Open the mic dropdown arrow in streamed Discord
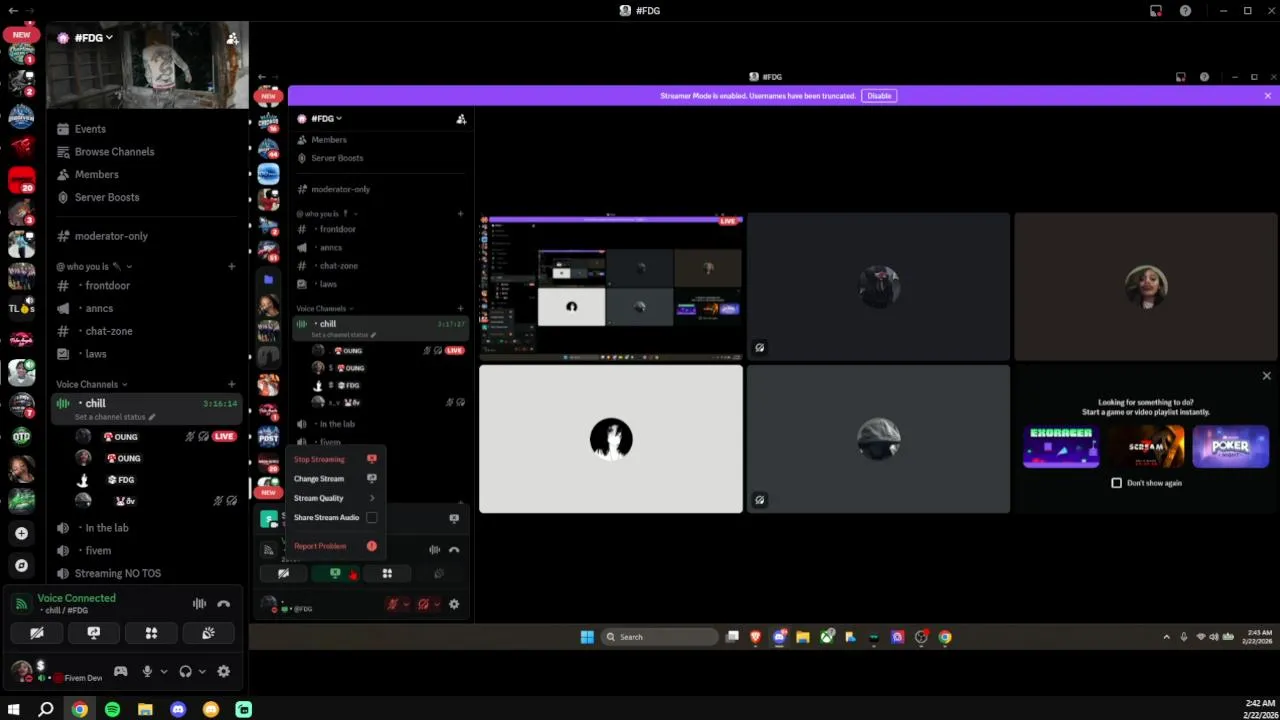 click(x=405, y=604)
